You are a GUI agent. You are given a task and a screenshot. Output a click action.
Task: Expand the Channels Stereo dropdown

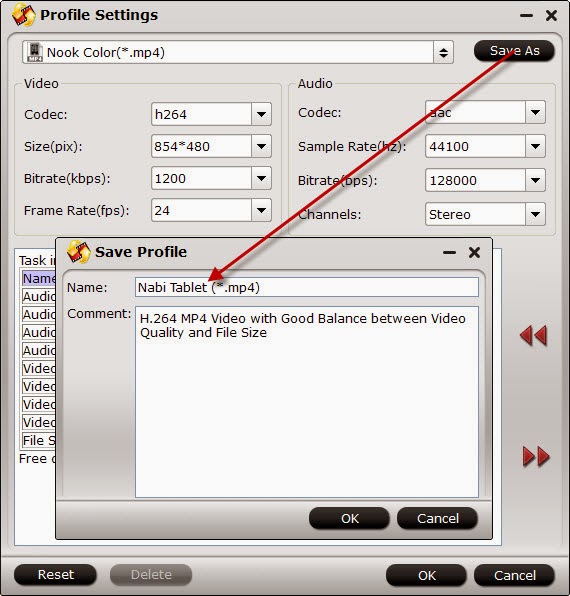(x=535, y=214)
